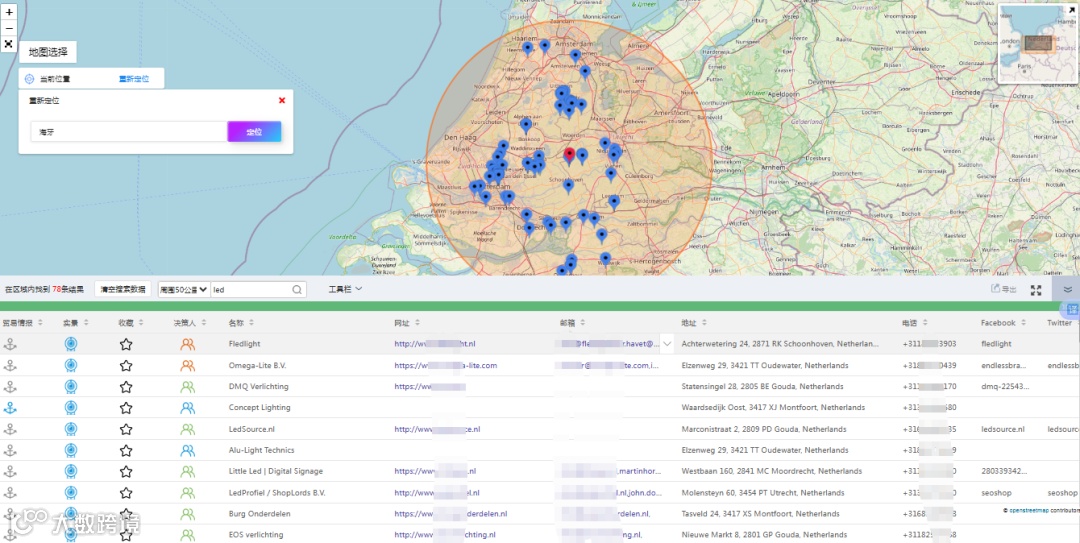
Task: Toggle favorite star for Alu-Light Technics
Action: point(126,450)
